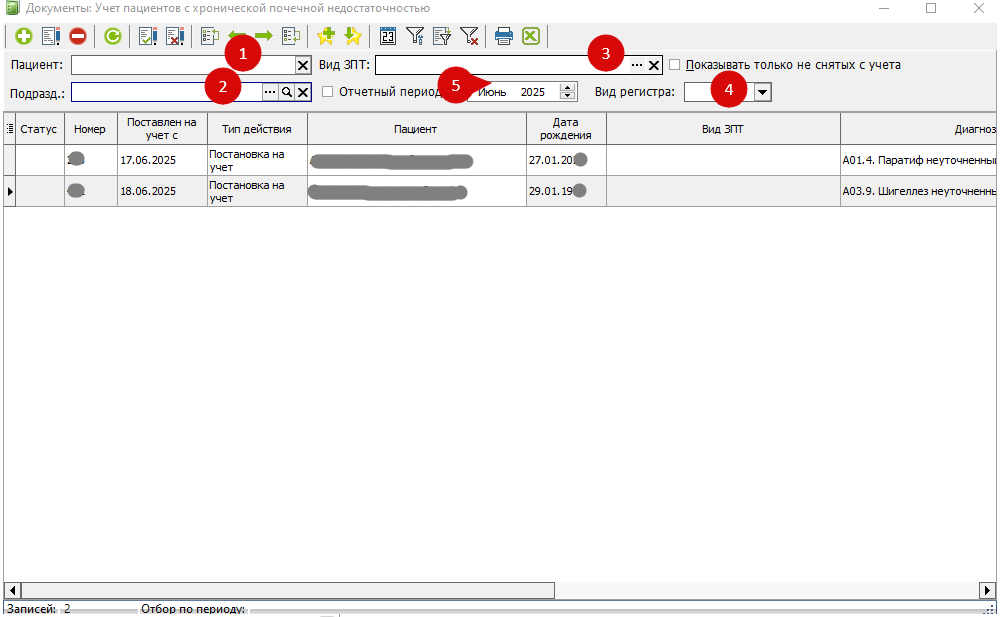Click the star with green plus icon
The image size is (1003, 617).
click(326, 36)
